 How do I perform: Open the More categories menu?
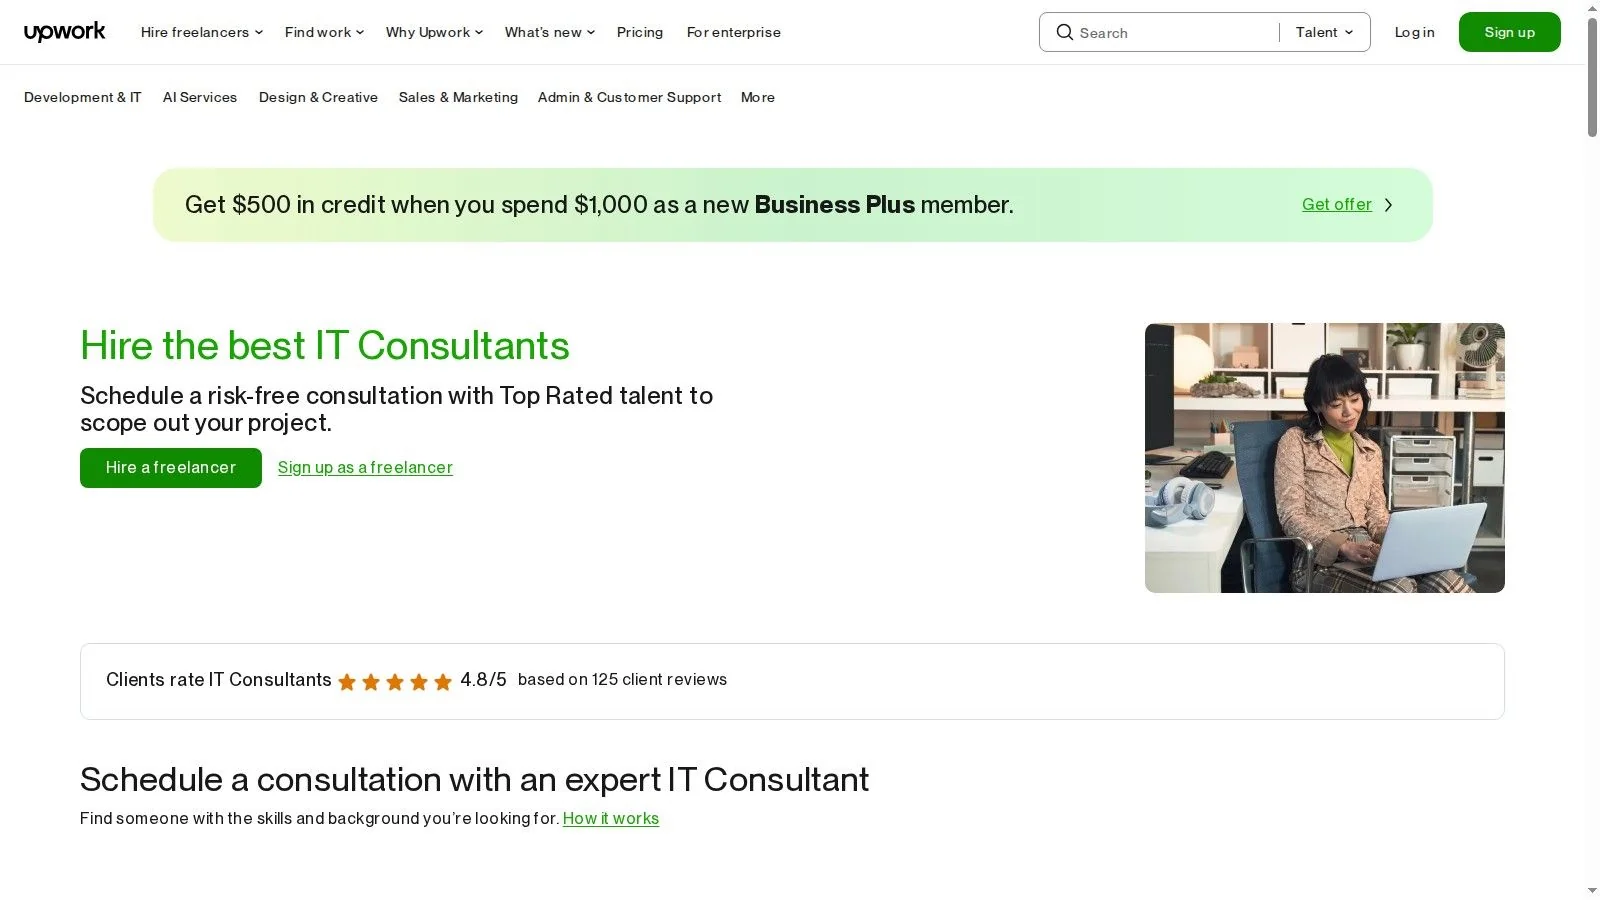[757, 97]
